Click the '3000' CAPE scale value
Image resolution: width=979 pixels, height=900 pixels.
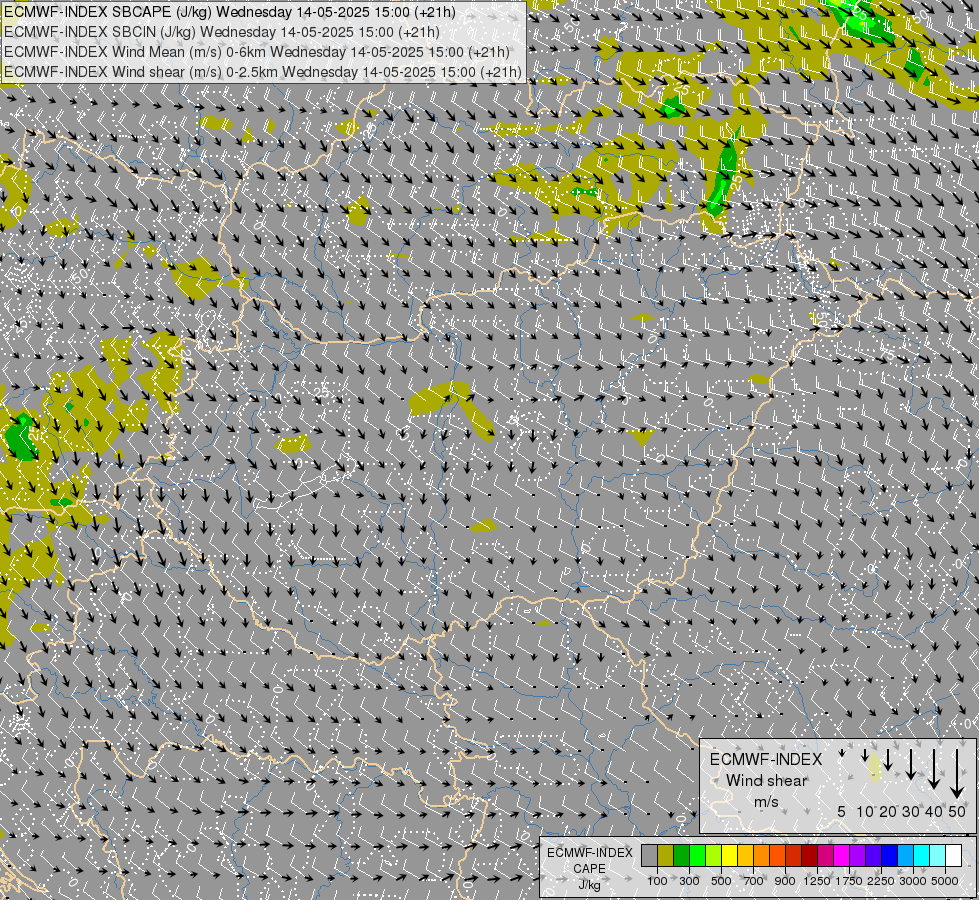913,881
